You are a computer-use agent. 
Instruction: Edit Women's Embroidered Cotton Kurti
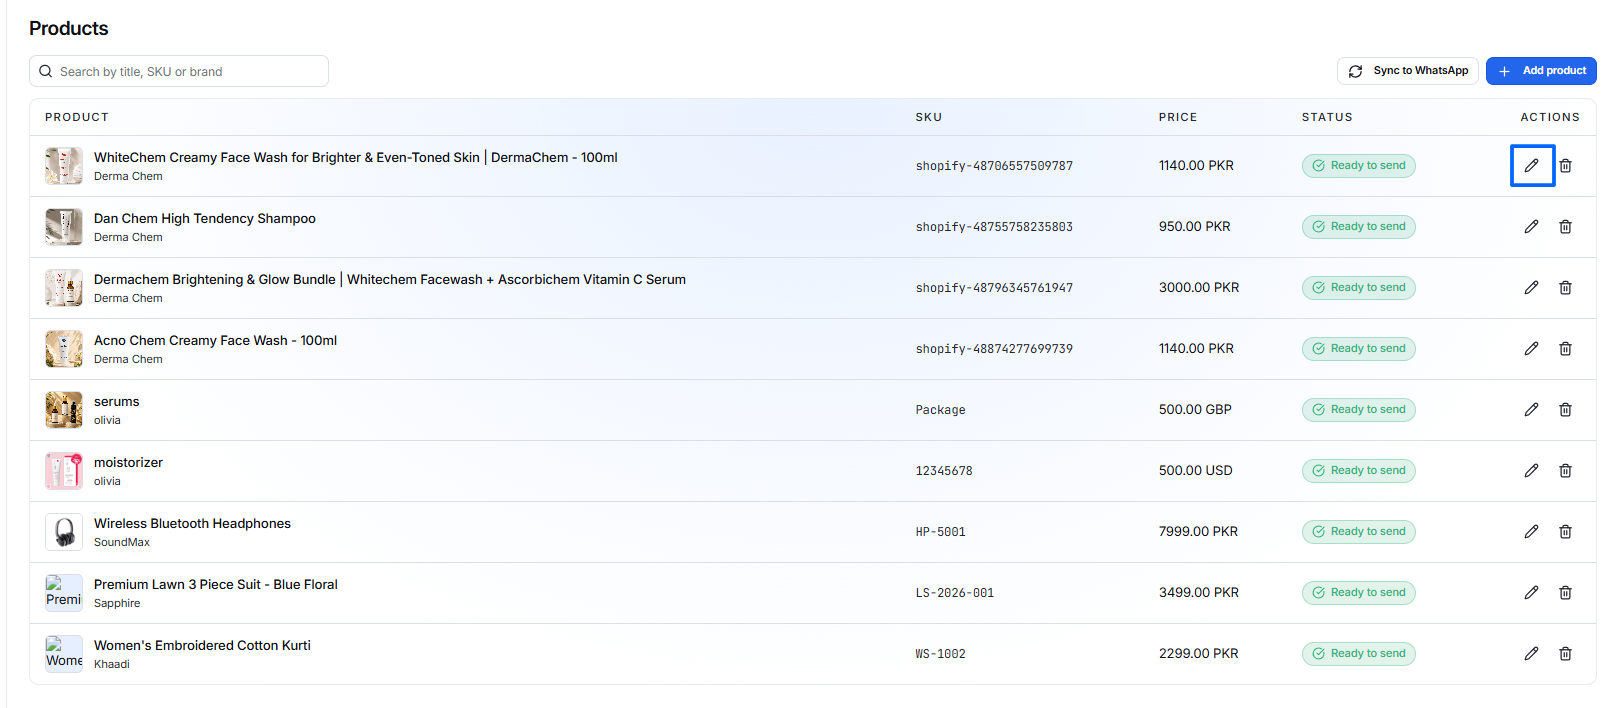[x=1531, y=654]
